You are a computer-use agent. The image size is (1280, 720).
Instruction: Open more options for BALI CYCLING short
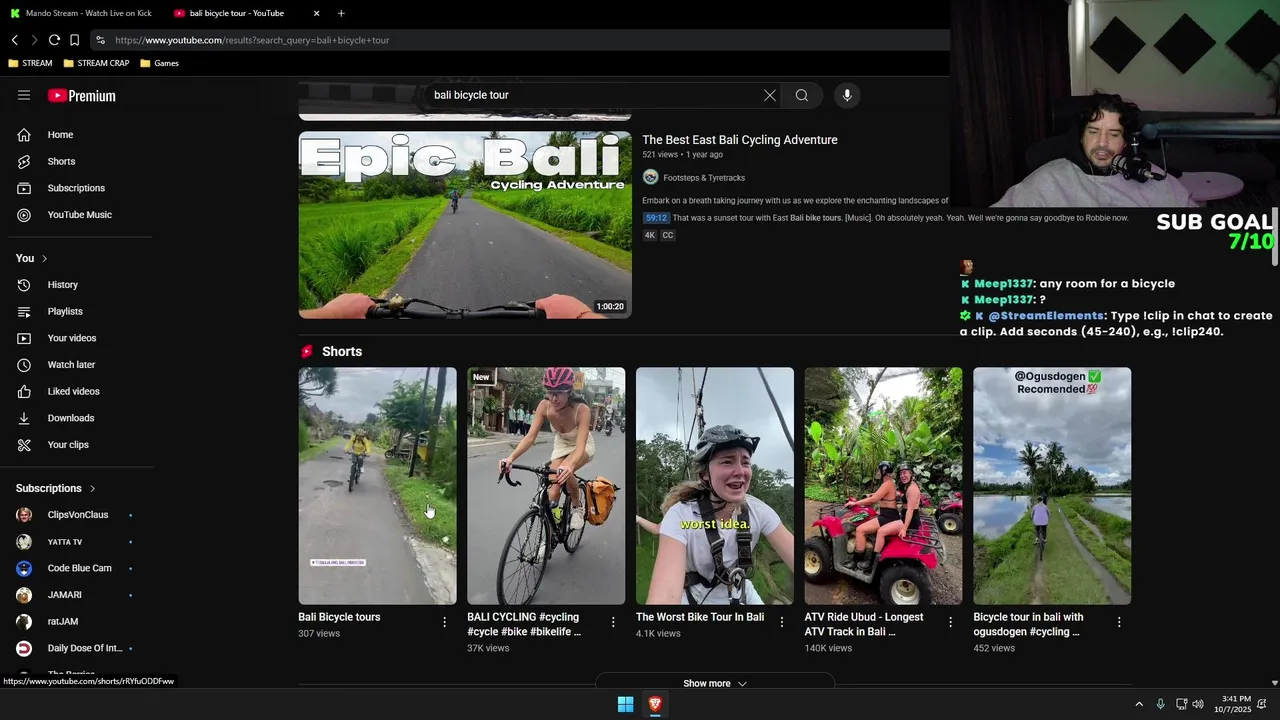click(613, 622)
